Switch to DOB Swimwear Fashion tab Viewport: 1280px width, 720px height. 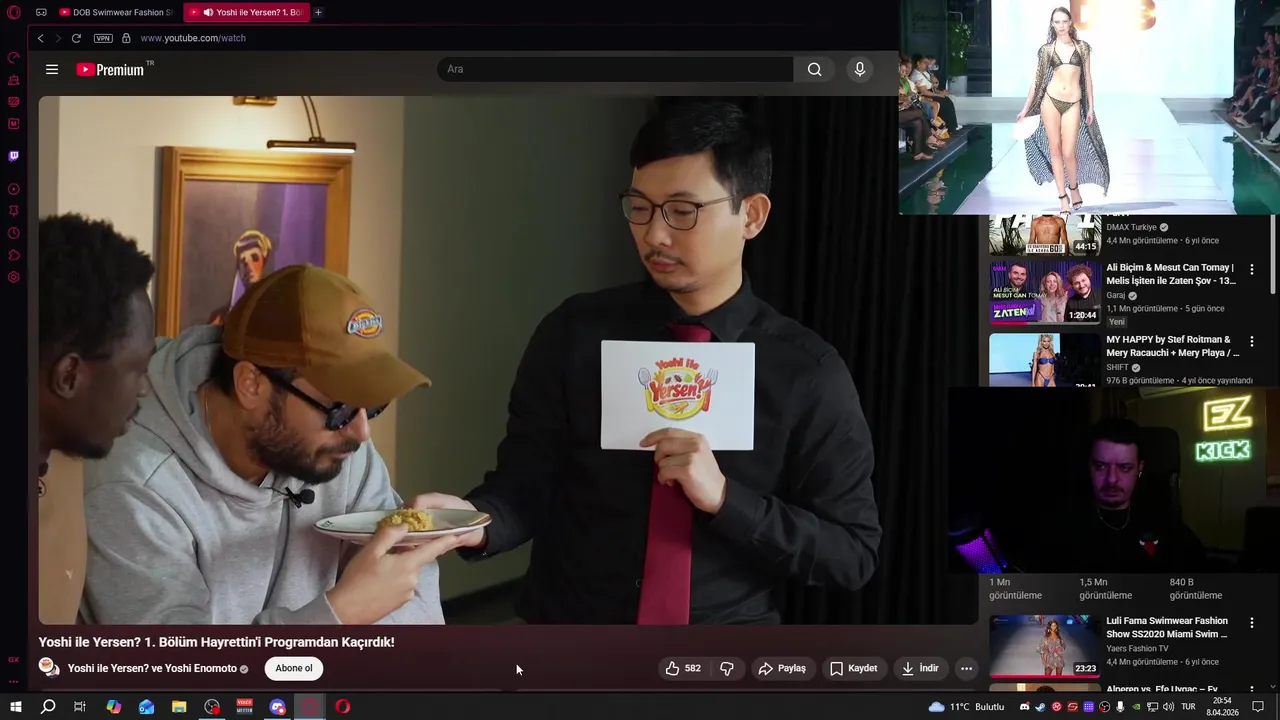point(116,12)
